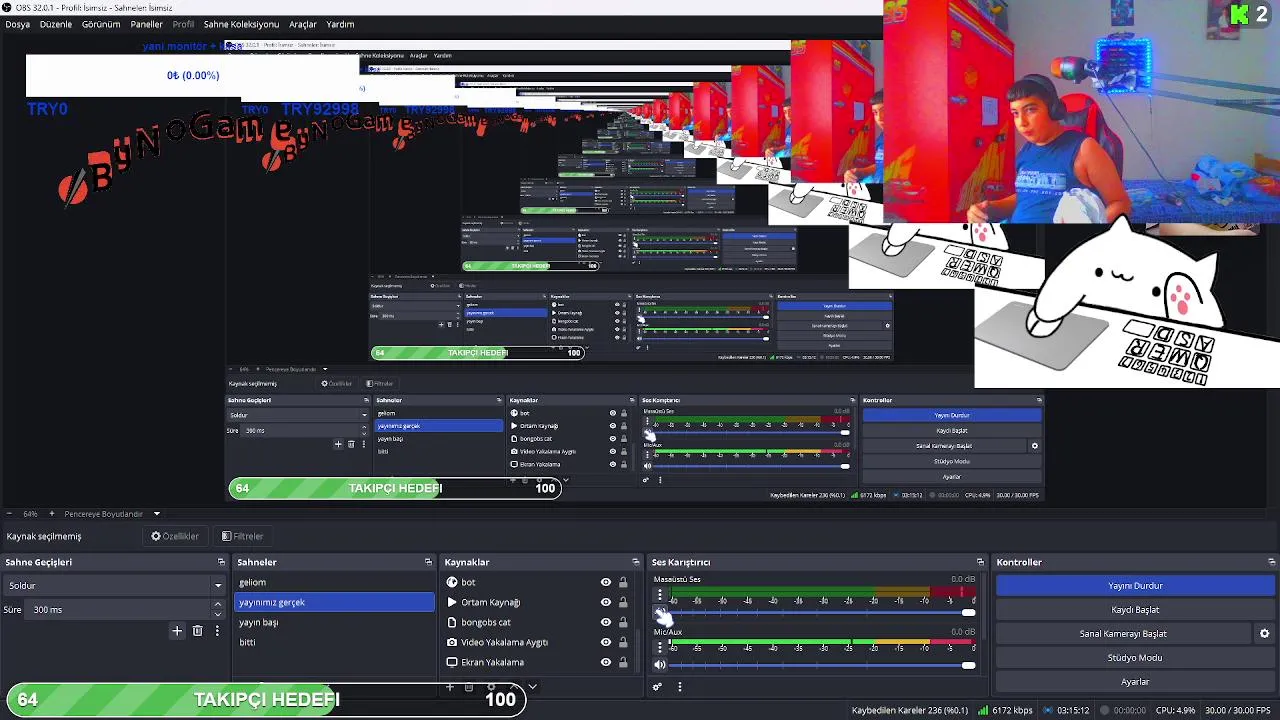Open Masaüstü Ses three-dot options menu
Image resolution: width=1280 pixels, height=720 pixels.
(x=659, y=595)
